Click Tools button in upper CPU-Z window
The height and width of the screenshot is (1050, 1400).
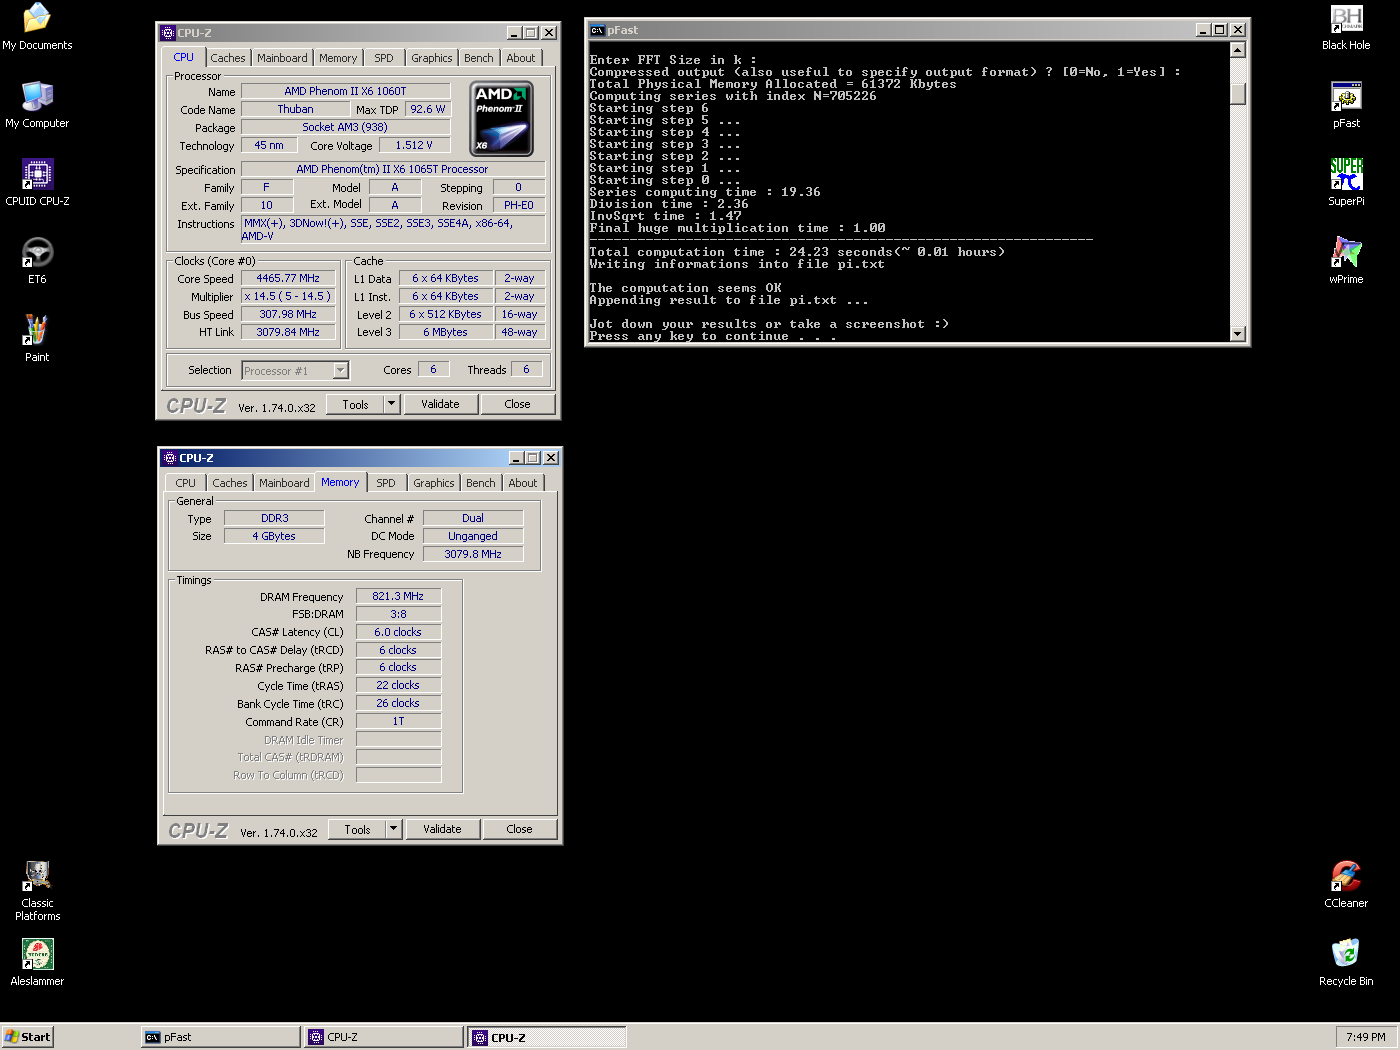pos(355,404)
